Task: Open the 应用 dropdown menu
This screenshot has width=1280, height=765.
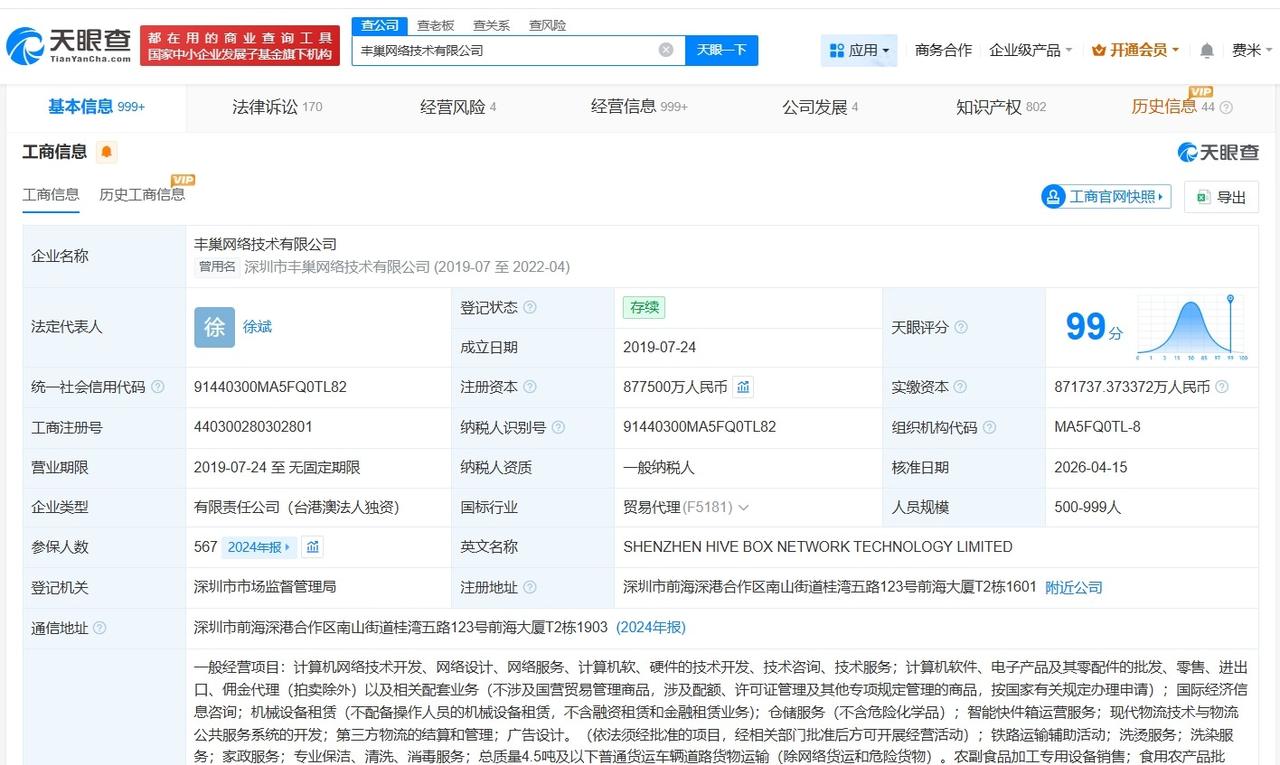Action: click(x=859, y=50)
